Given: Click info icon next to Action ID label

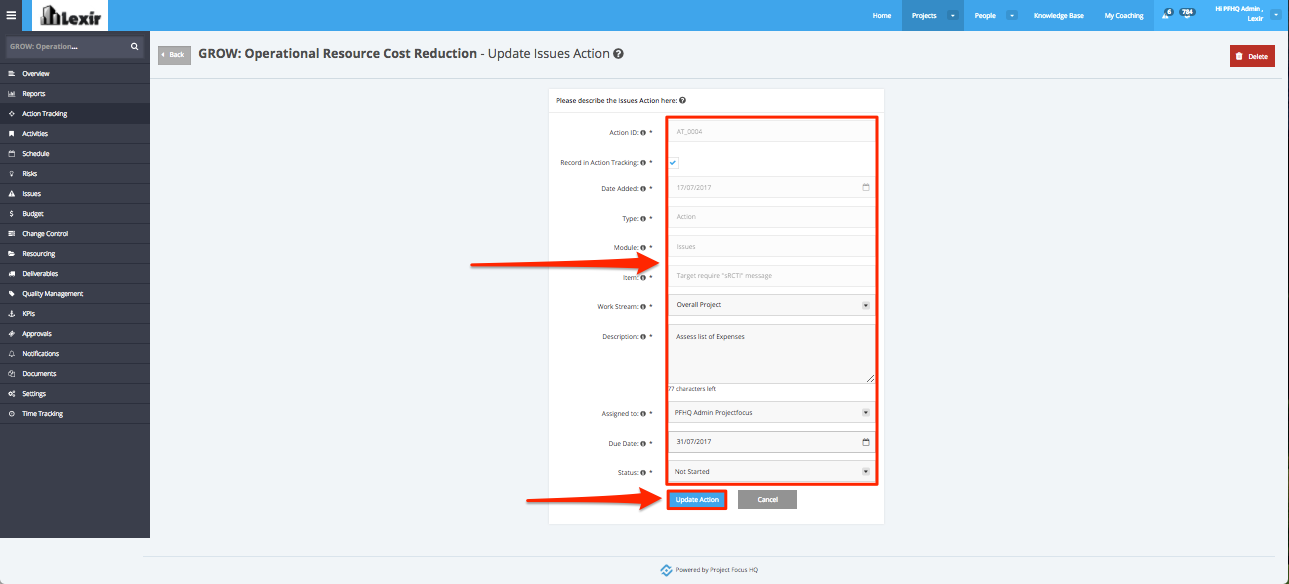Looking at the screenshot, I should [x=643, y=132].
